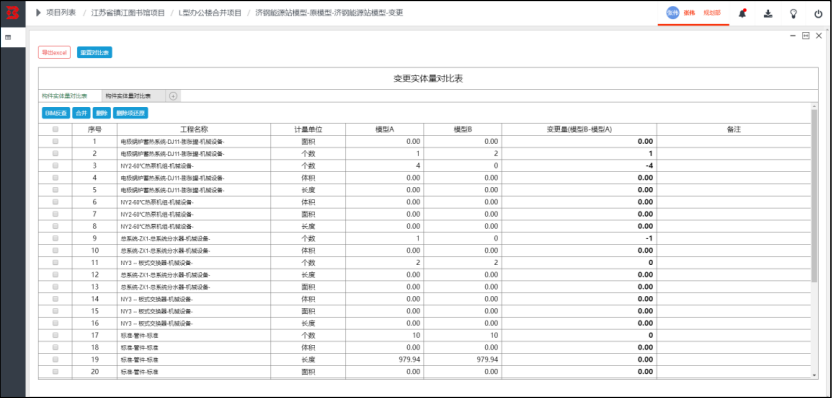Click the 导出excel button
The height and width of the screenshot is (398, 832).
(54, 53)
